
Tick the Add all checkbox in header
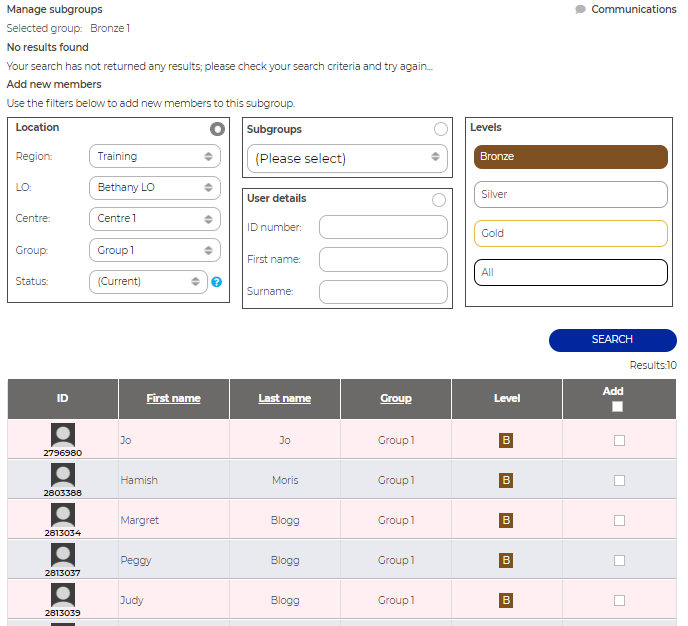click(x=617, y=407)
